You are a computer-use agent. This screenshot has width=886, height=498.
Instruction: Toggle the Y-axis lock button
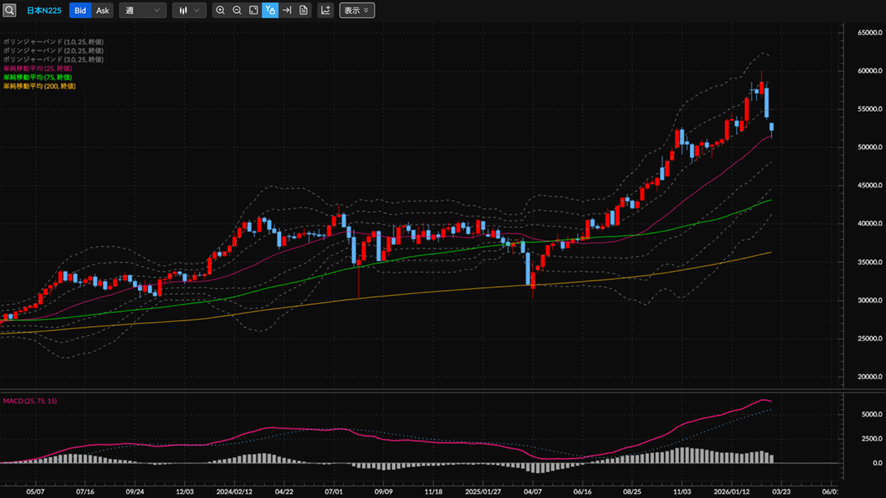point(270,10)
